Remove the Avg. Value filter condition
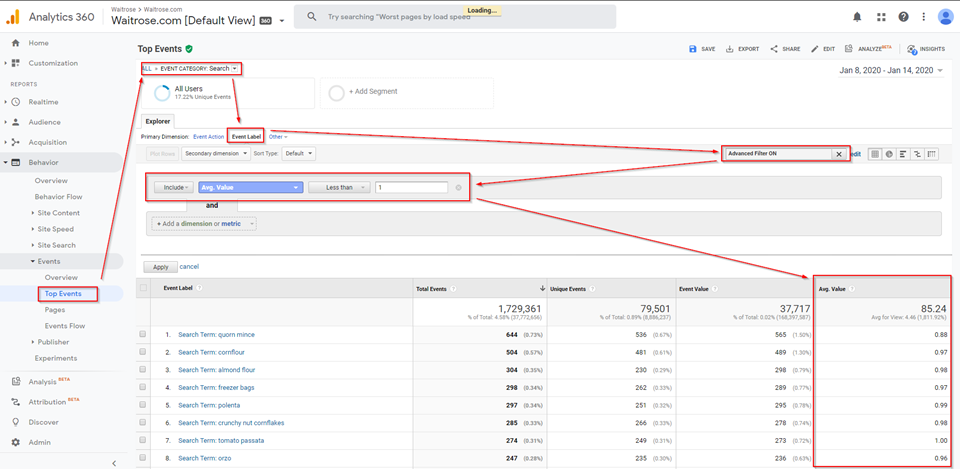The image size is (960, 469). click(x=458, y=188)
